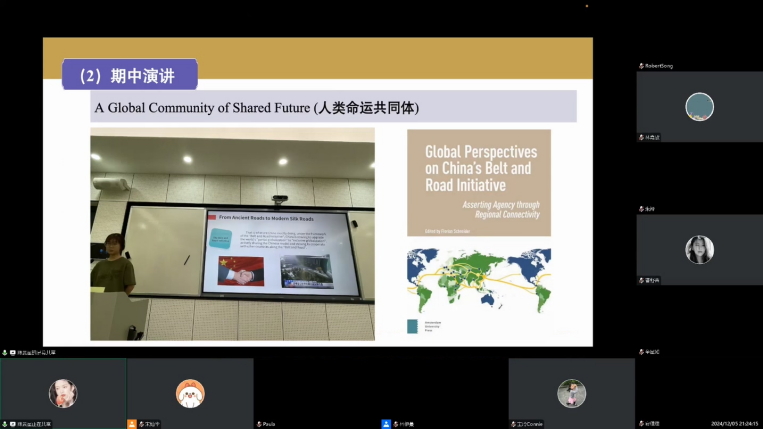Click the orange person icon in bottom strip
The width and height of the screenshot is (763, 429).
pos(132,424)
